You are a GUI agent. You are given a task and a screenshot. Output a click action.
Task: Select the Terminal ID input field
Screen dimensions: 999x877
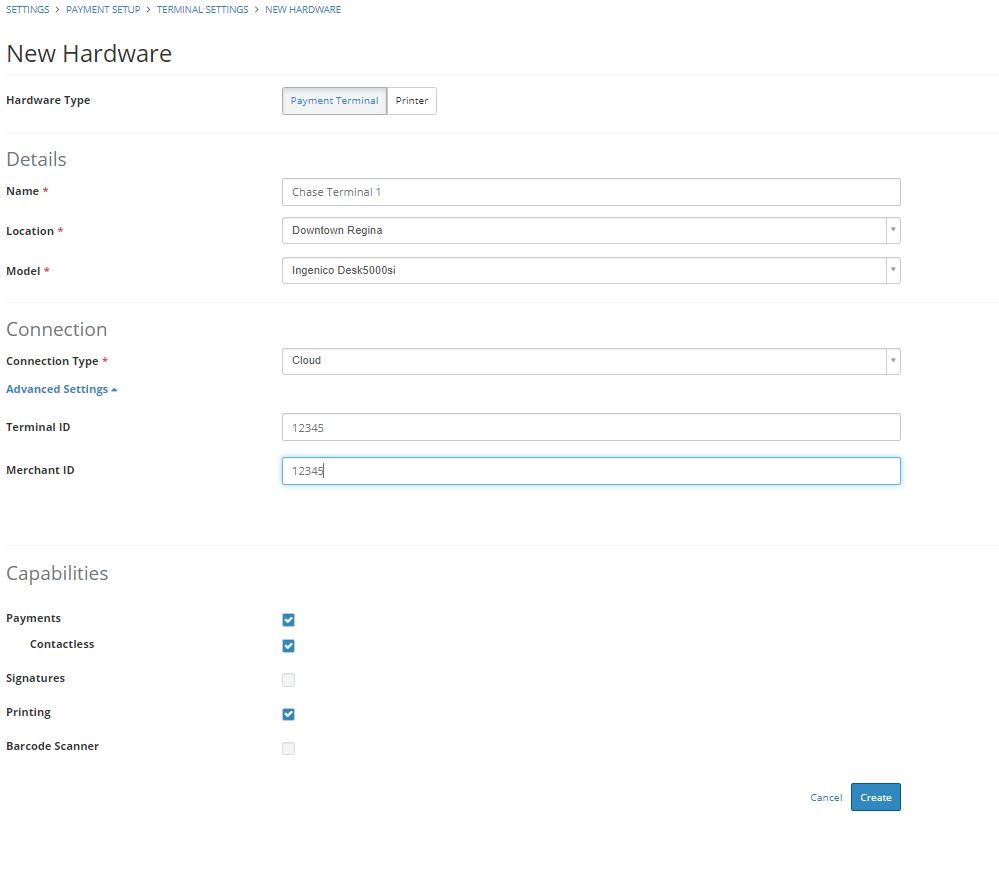pyautogui.click(x=590, y=427)
